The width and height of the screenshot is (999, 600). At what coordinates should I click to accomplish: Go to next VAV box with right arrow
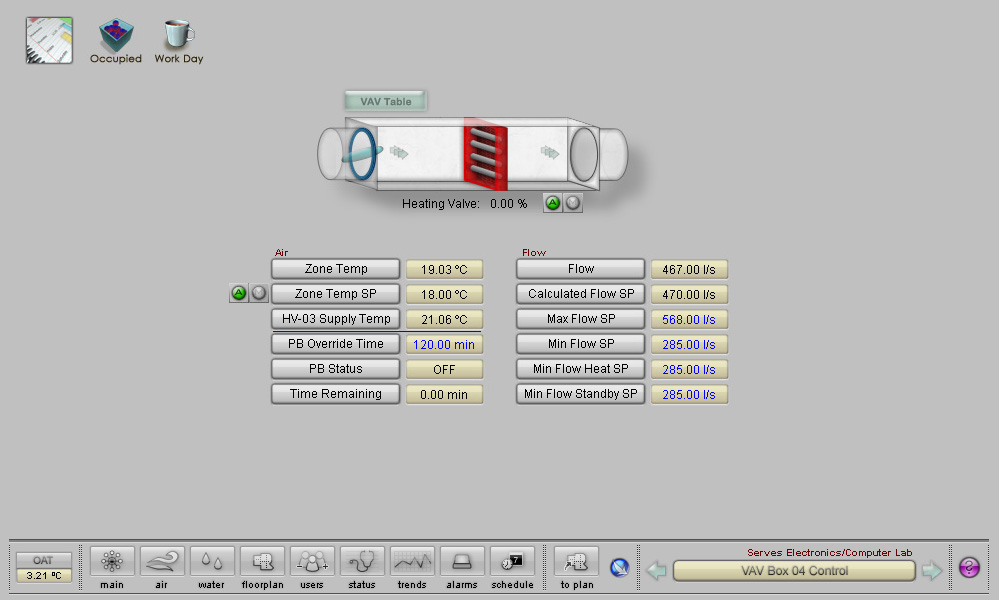tap(931, 571)
